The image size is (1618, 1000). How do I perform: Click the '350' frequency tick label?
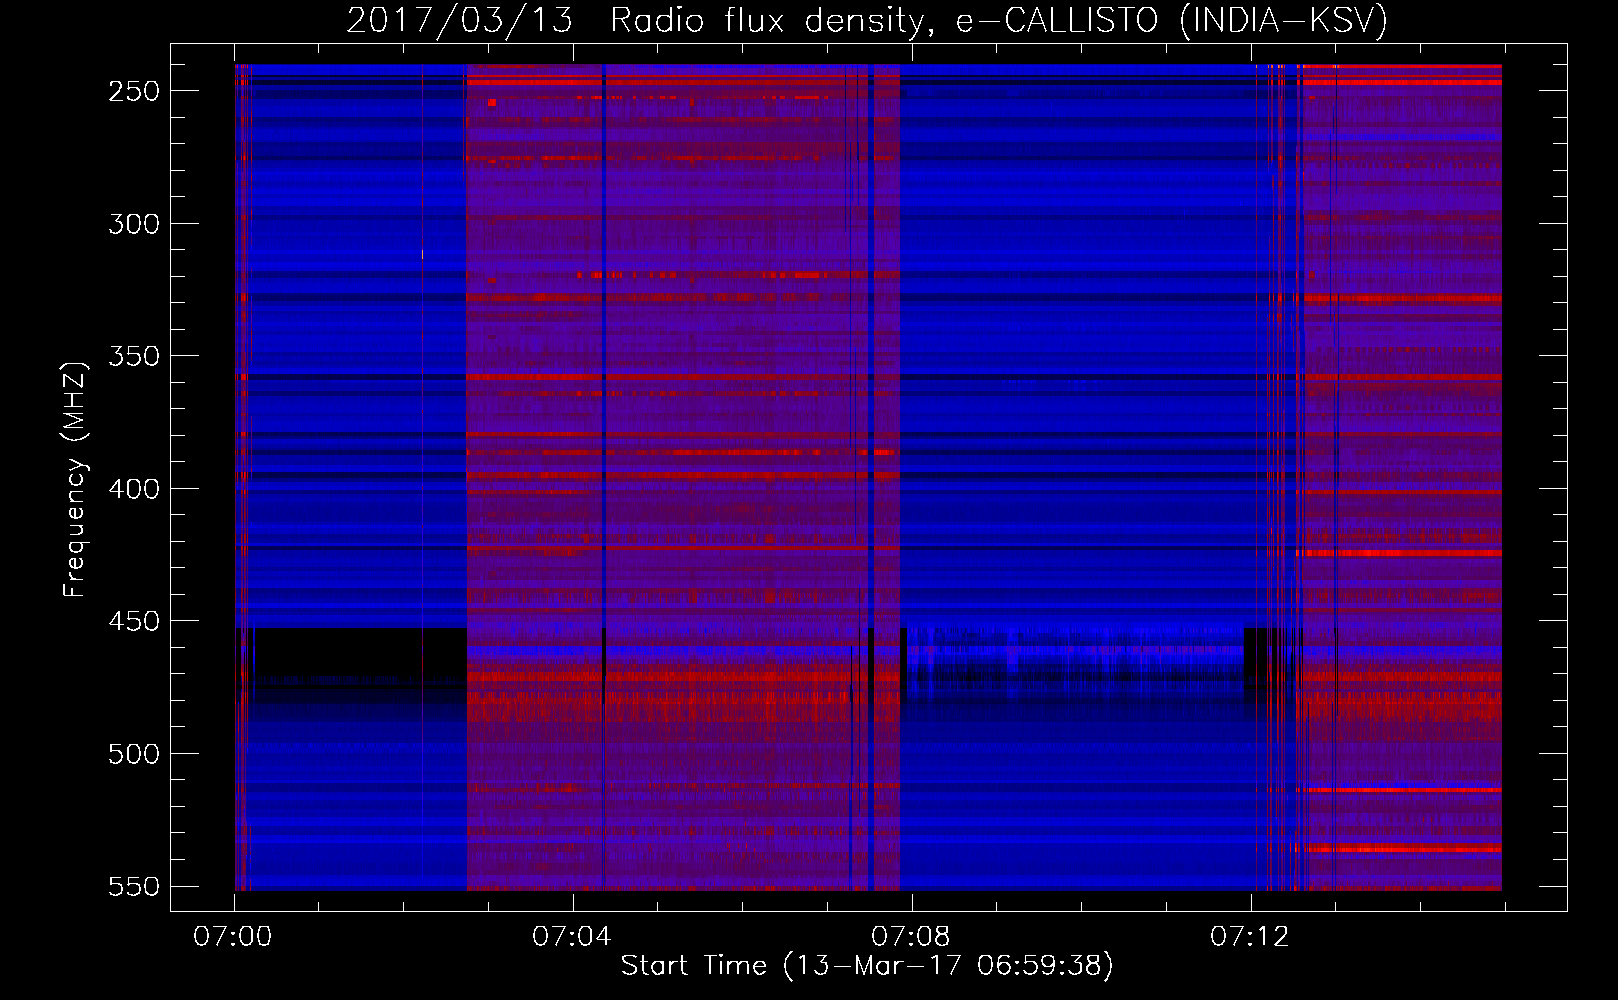click(134, 356)
